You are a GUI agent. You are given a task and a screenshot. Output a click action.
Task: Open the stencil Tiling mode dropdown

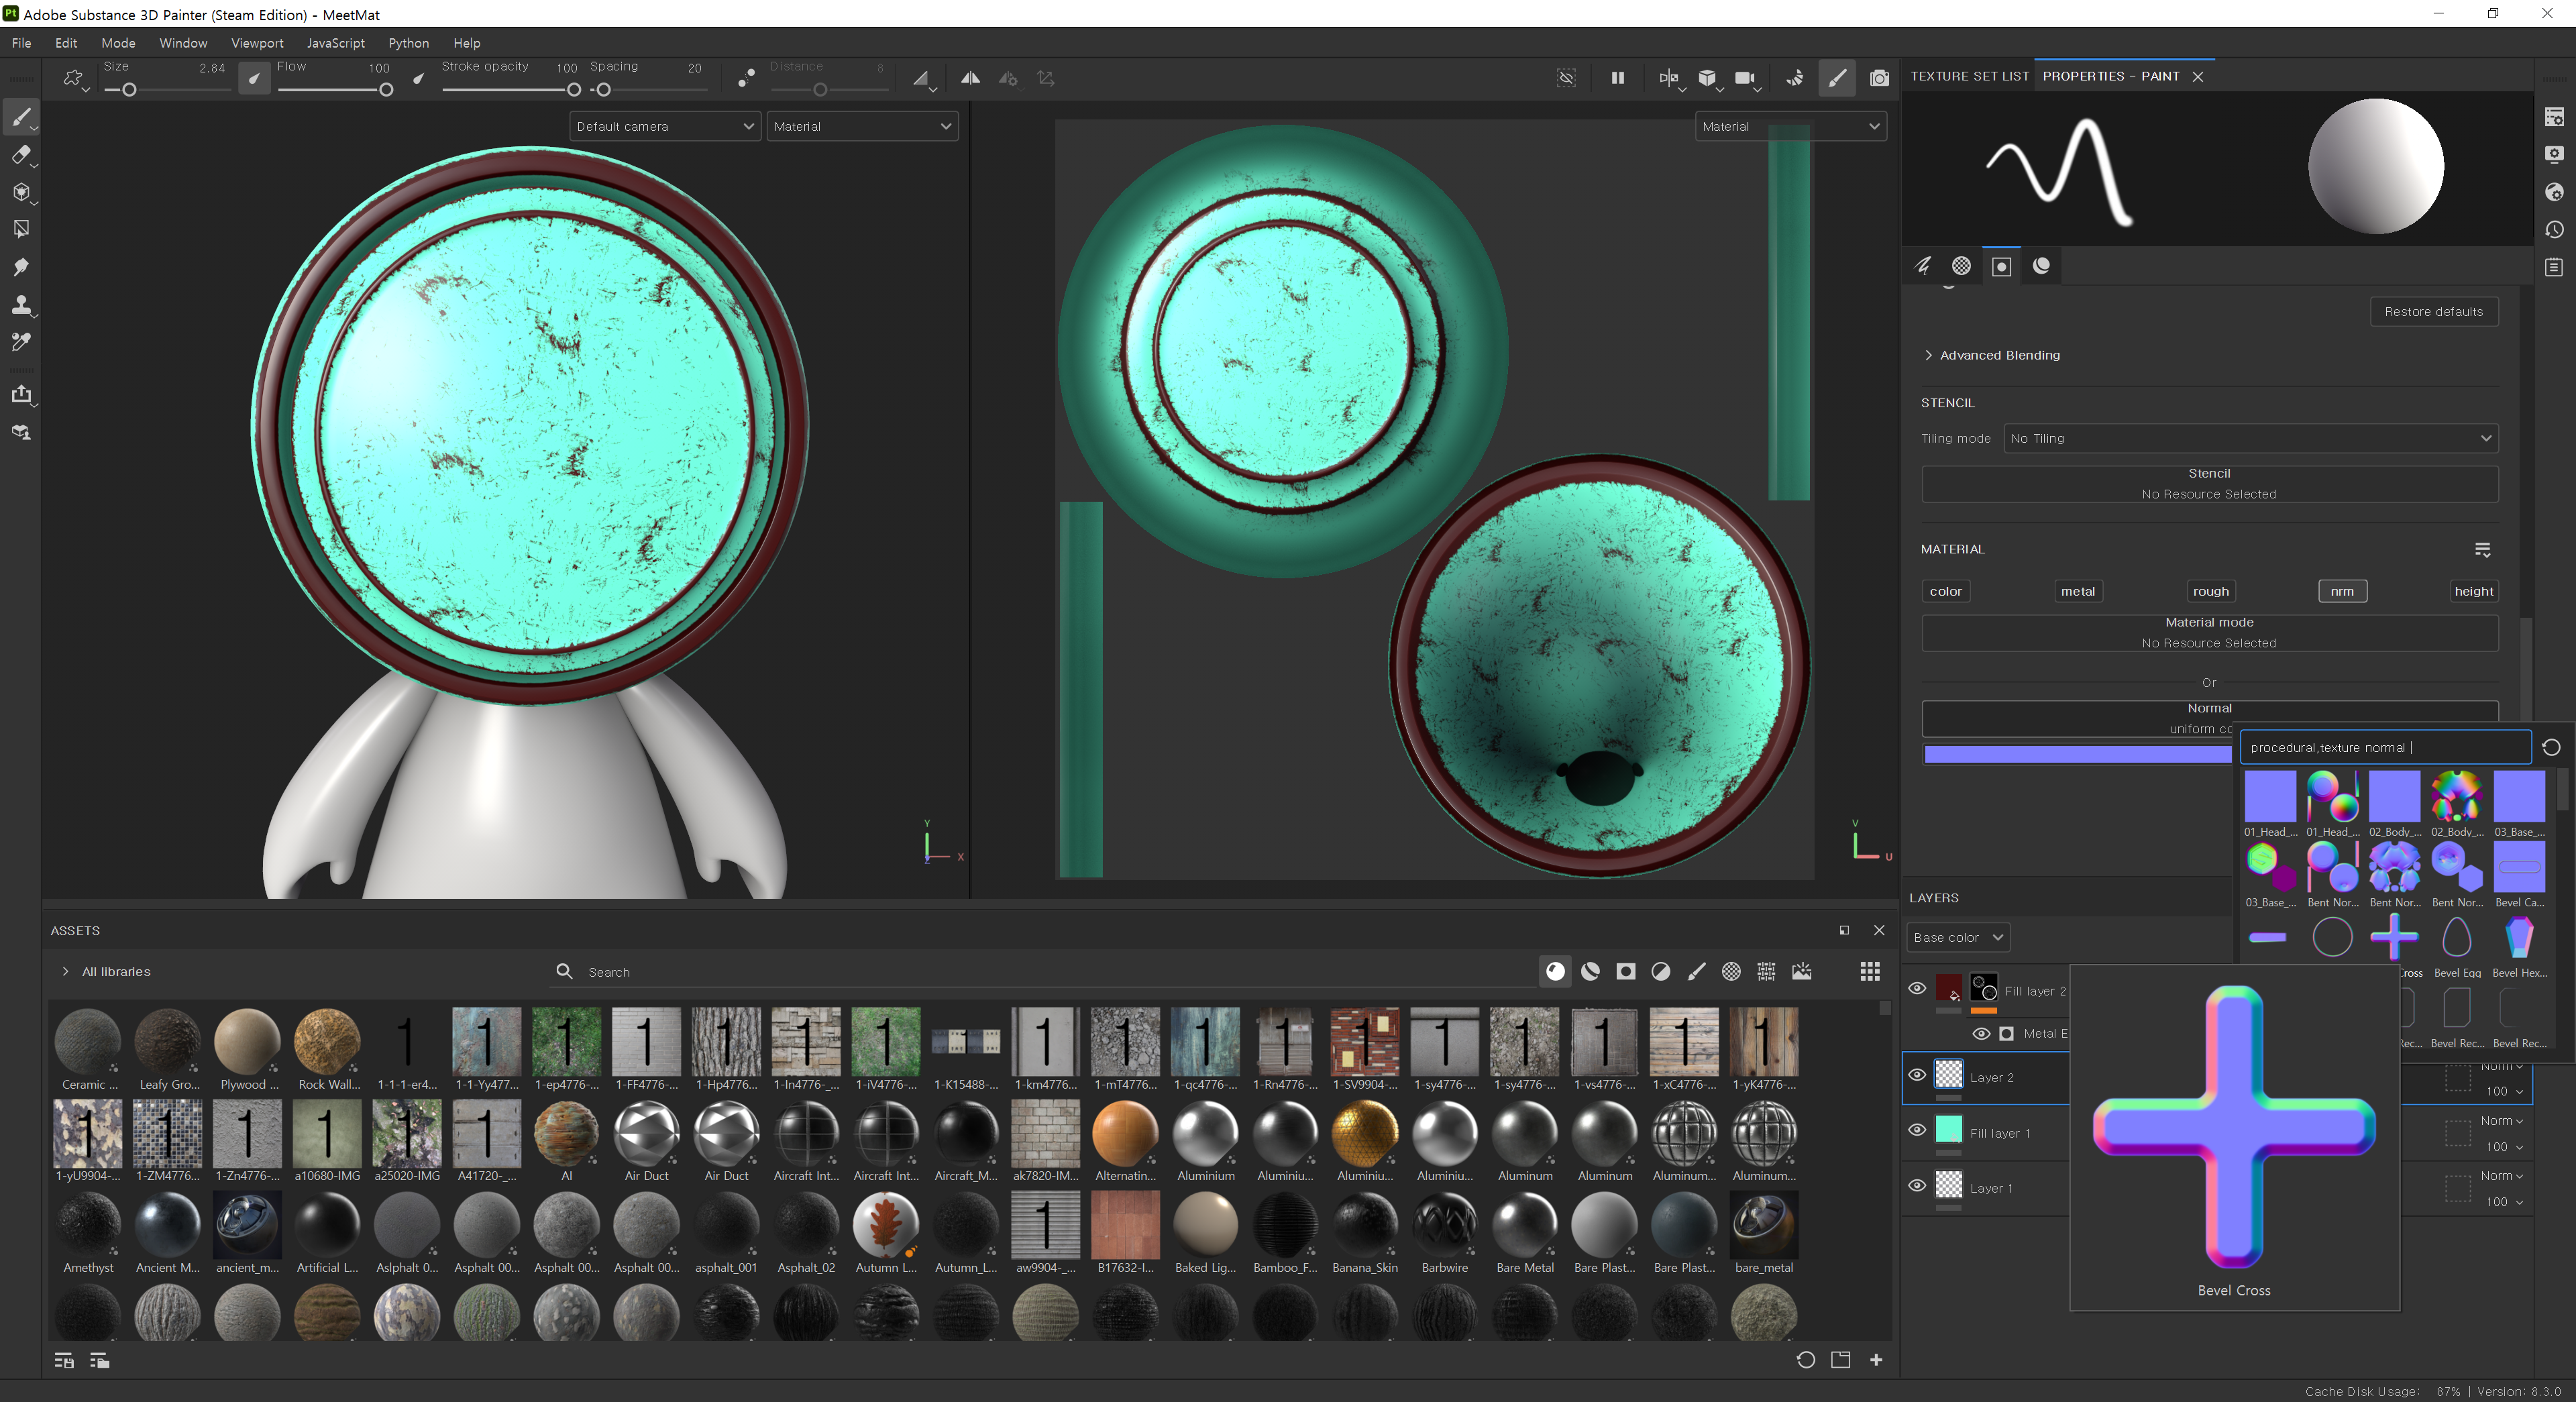[x=2250, y=438]
